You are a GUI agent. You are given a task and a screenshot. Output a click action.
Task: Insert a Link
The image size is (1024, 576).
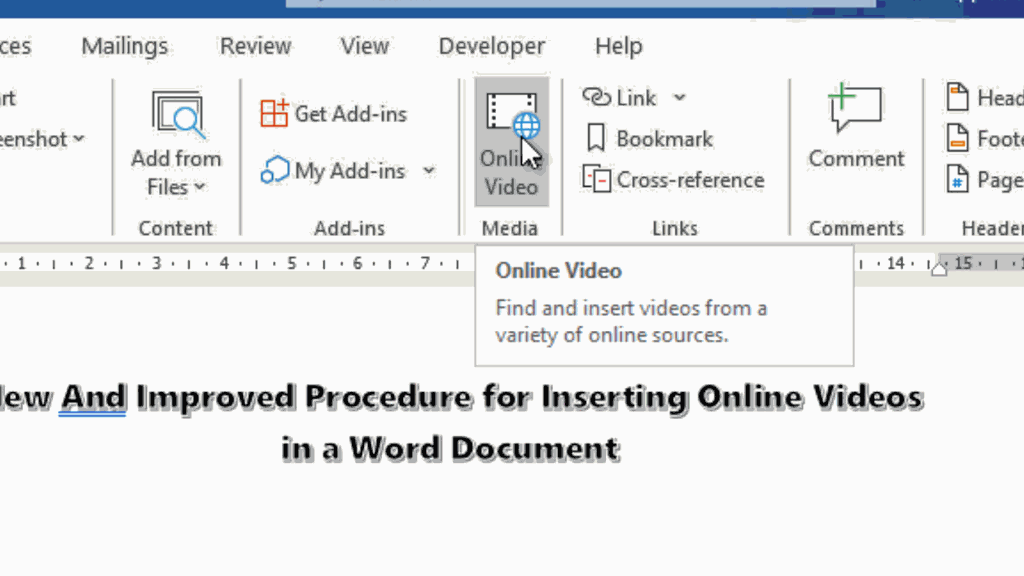coord(619,98)
